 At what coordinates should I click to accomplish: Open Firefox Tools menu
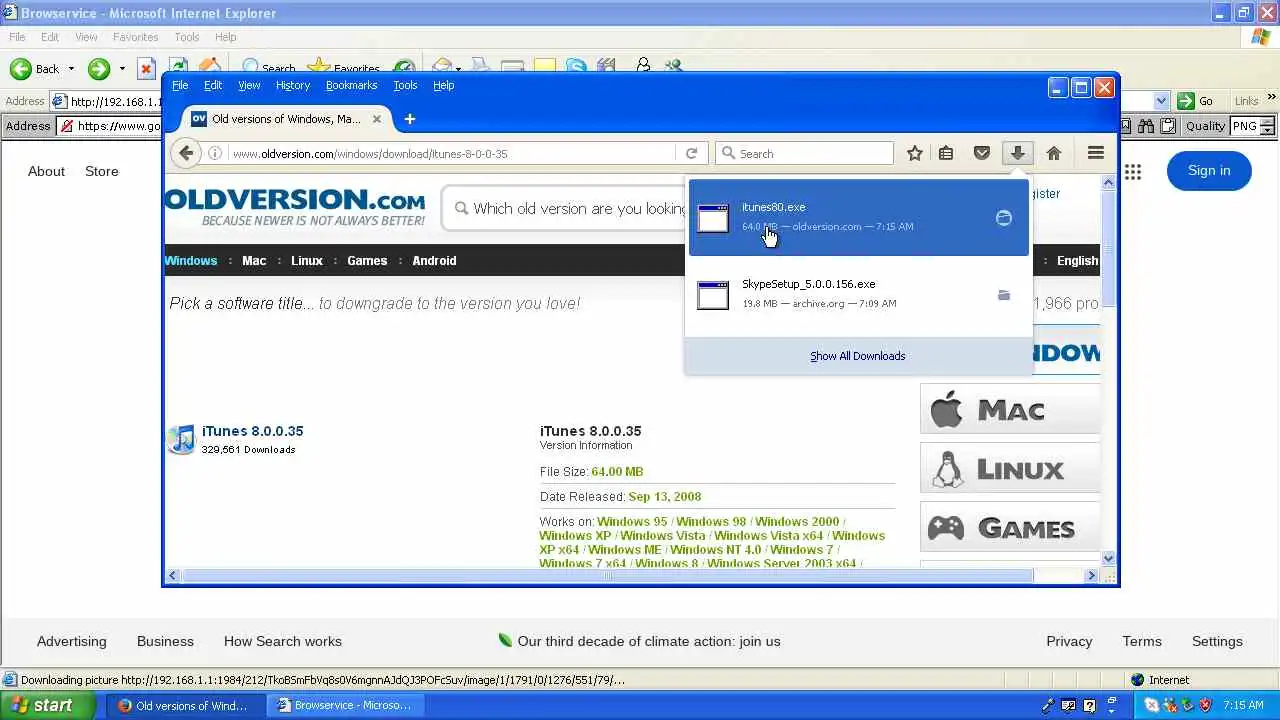[x=405, y=85]
